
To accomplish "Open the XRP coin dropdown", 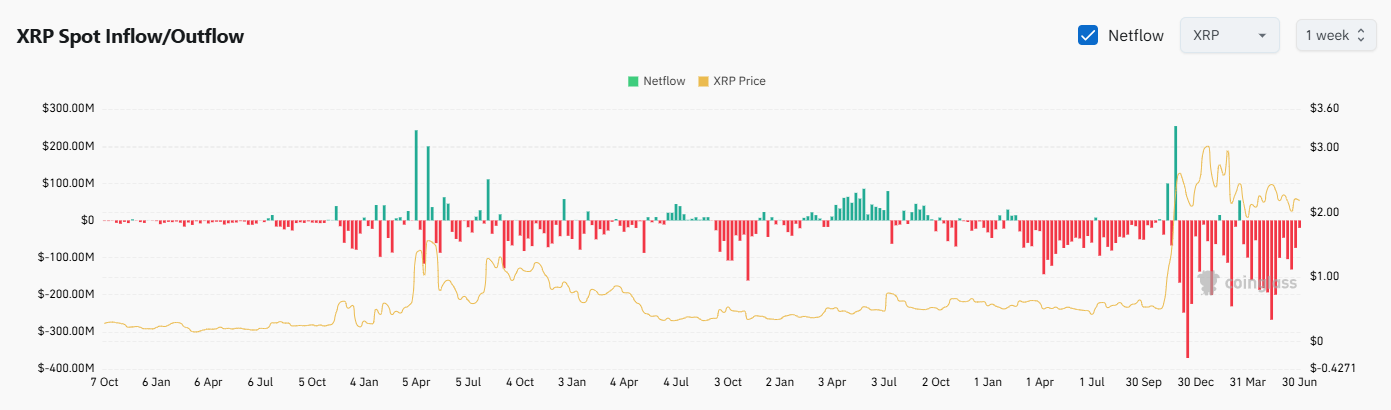I will click(x=1229, y=36).
